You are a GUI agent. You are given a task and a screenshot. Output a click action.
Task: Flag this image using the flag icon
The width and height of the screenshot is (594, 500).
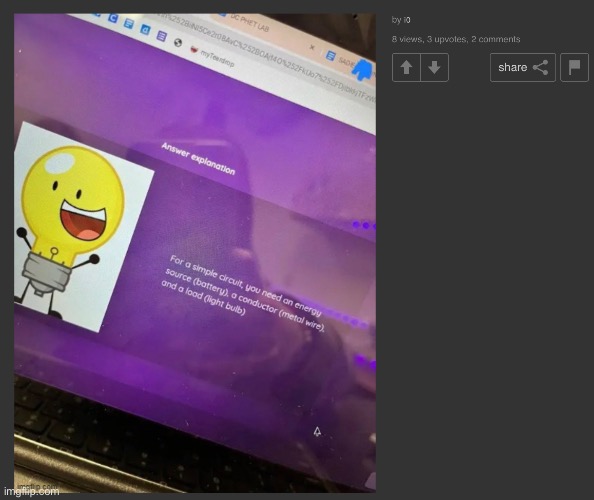(x=574, y=67)
